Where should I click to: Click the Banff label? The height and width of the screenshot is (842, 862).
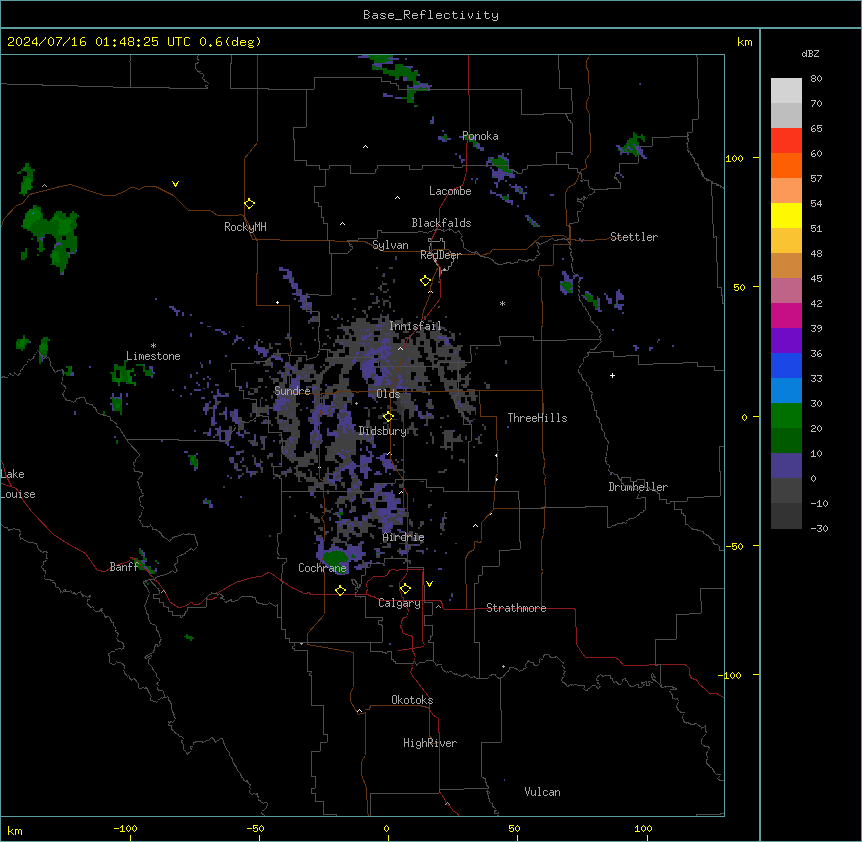click(124, 567)
